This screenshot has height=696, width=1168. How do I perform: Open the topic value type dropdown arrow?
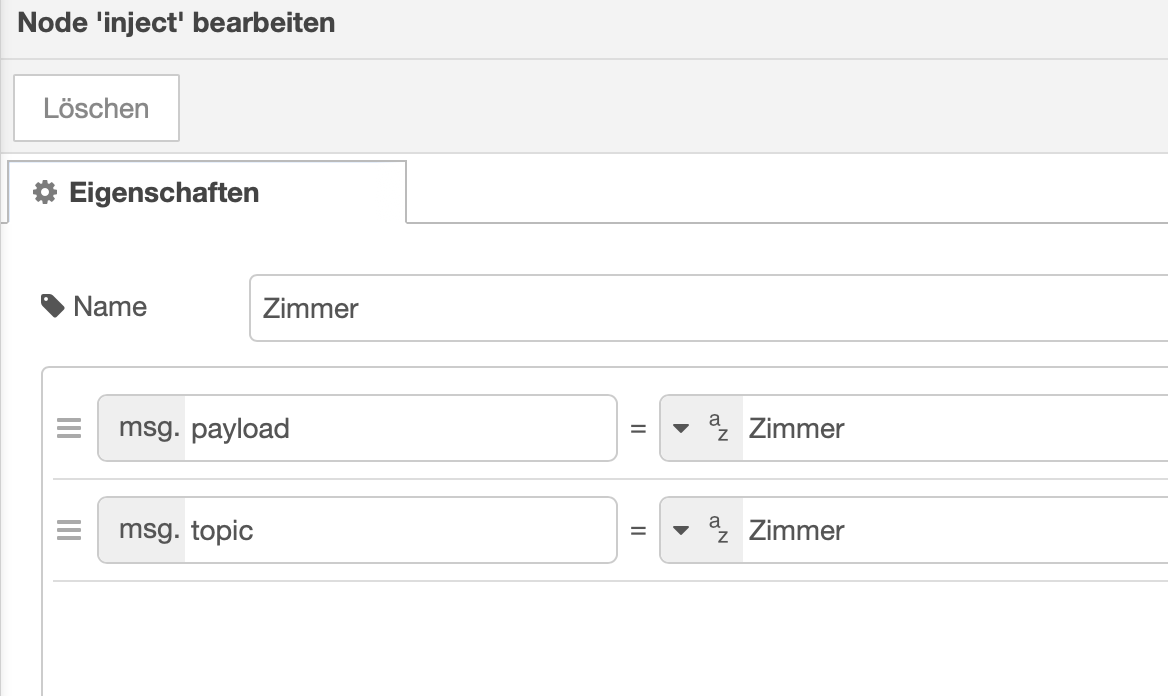pos(681,530)
